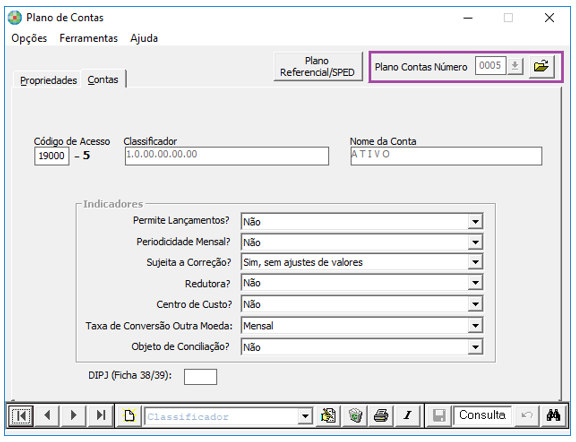Expand Taxa de Conversão Outra Moeda dropdown
Viewport: 576px width, 442px height.
coord(475,326)
